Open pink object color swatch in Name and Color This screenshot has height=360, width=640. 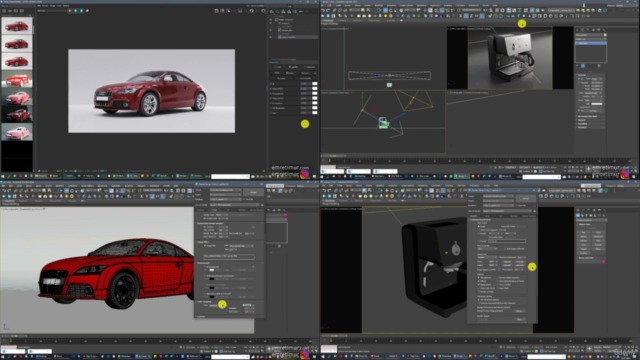(x=604, y=261)
